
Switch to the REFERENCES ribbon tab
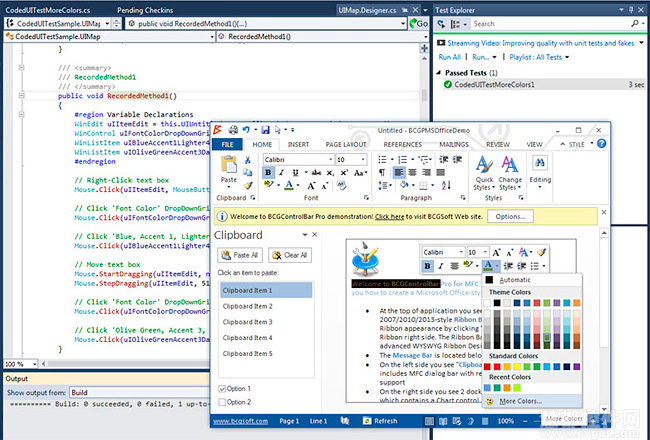(x=403, y=144)
